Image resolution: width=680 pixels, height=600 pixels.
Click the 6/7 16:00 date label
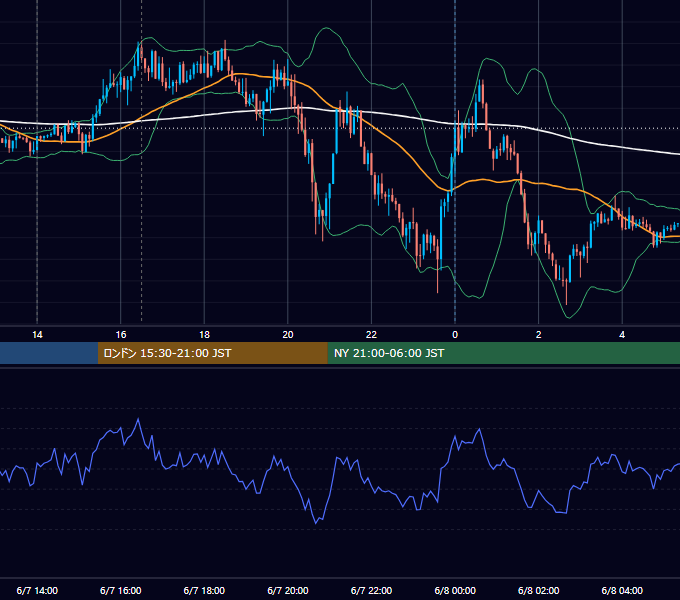coord(121,590)
